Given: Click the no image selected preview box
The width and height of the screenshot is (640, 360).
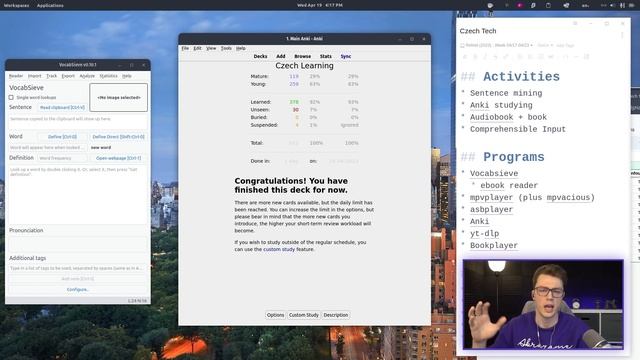Looking at the screenshot, I should [119, 98].
